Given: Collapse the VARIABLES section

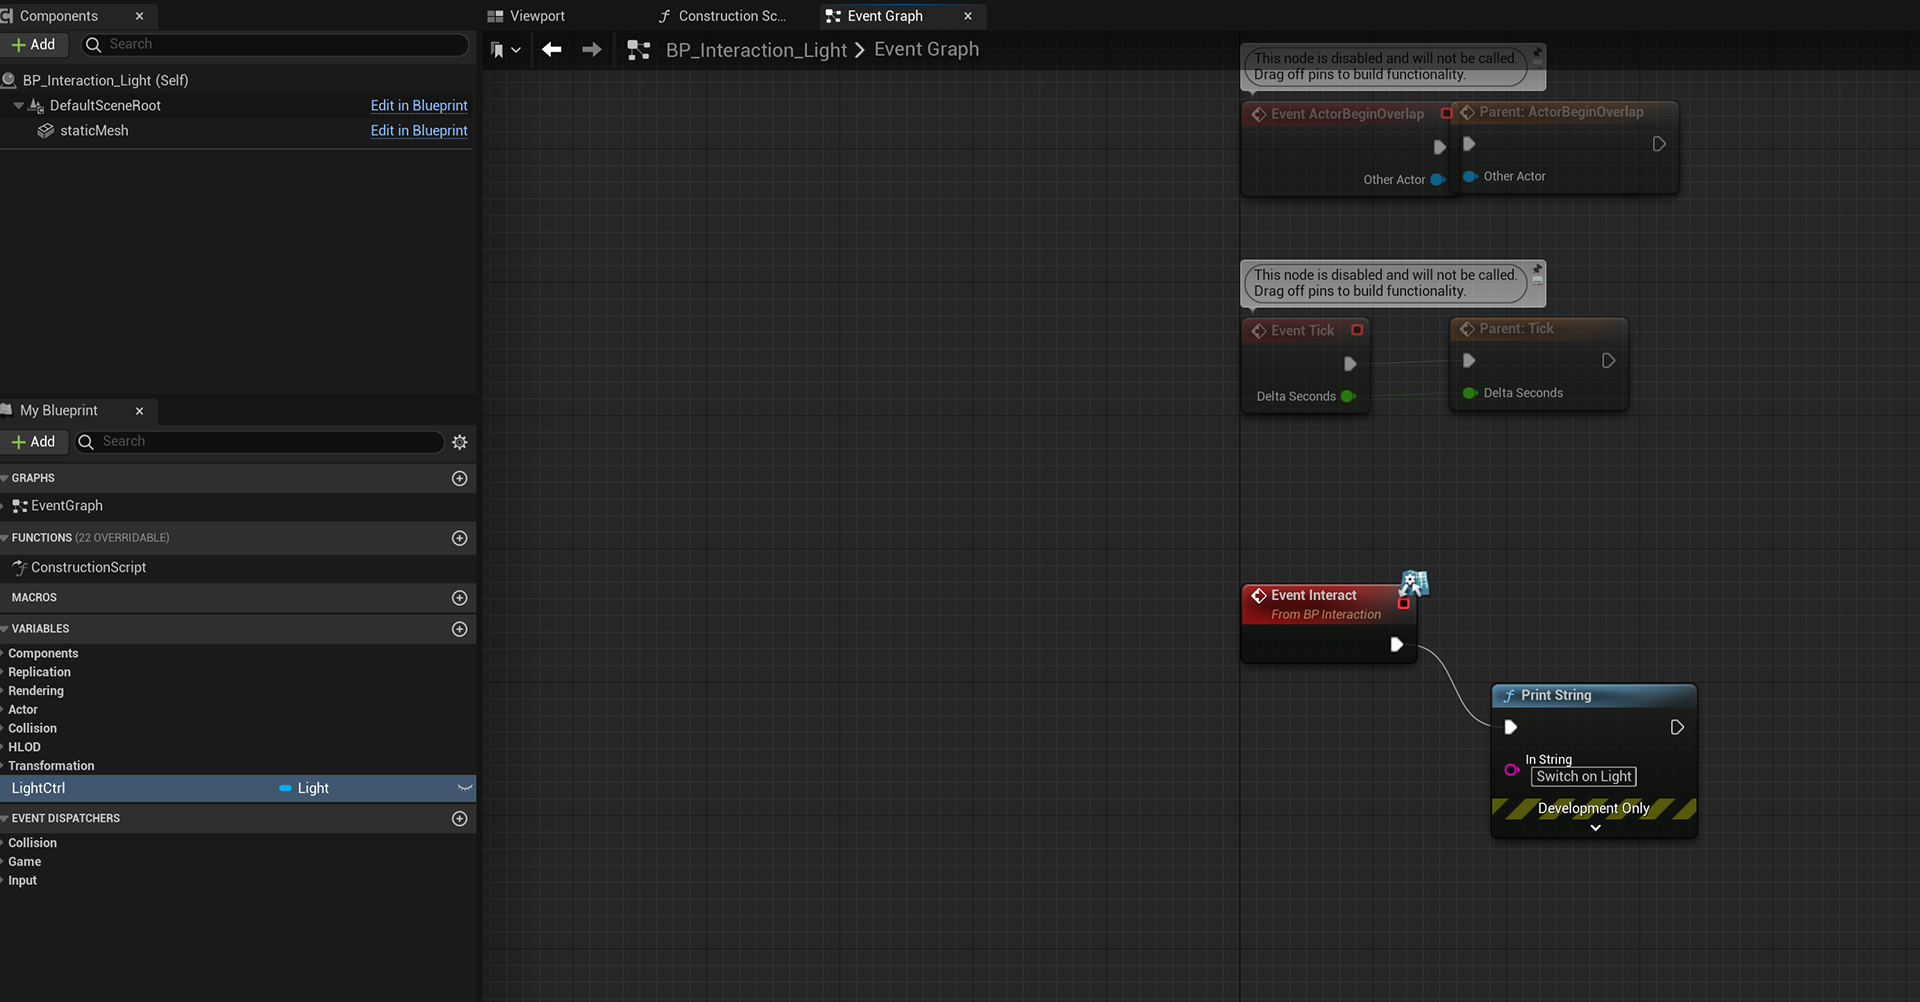Looking at the screenshot, I should (5, 629).
